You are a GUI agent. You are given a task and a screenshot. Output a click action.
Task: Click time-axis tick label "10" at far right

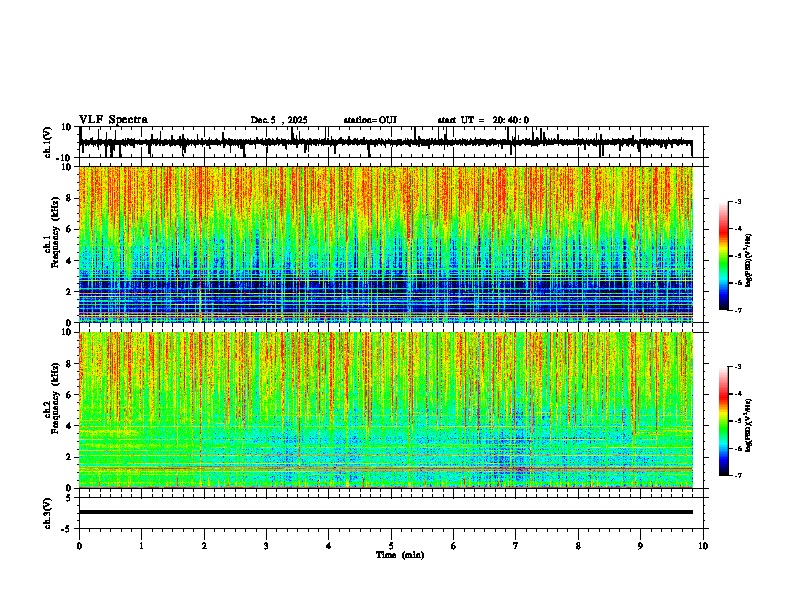pos(703,546)
